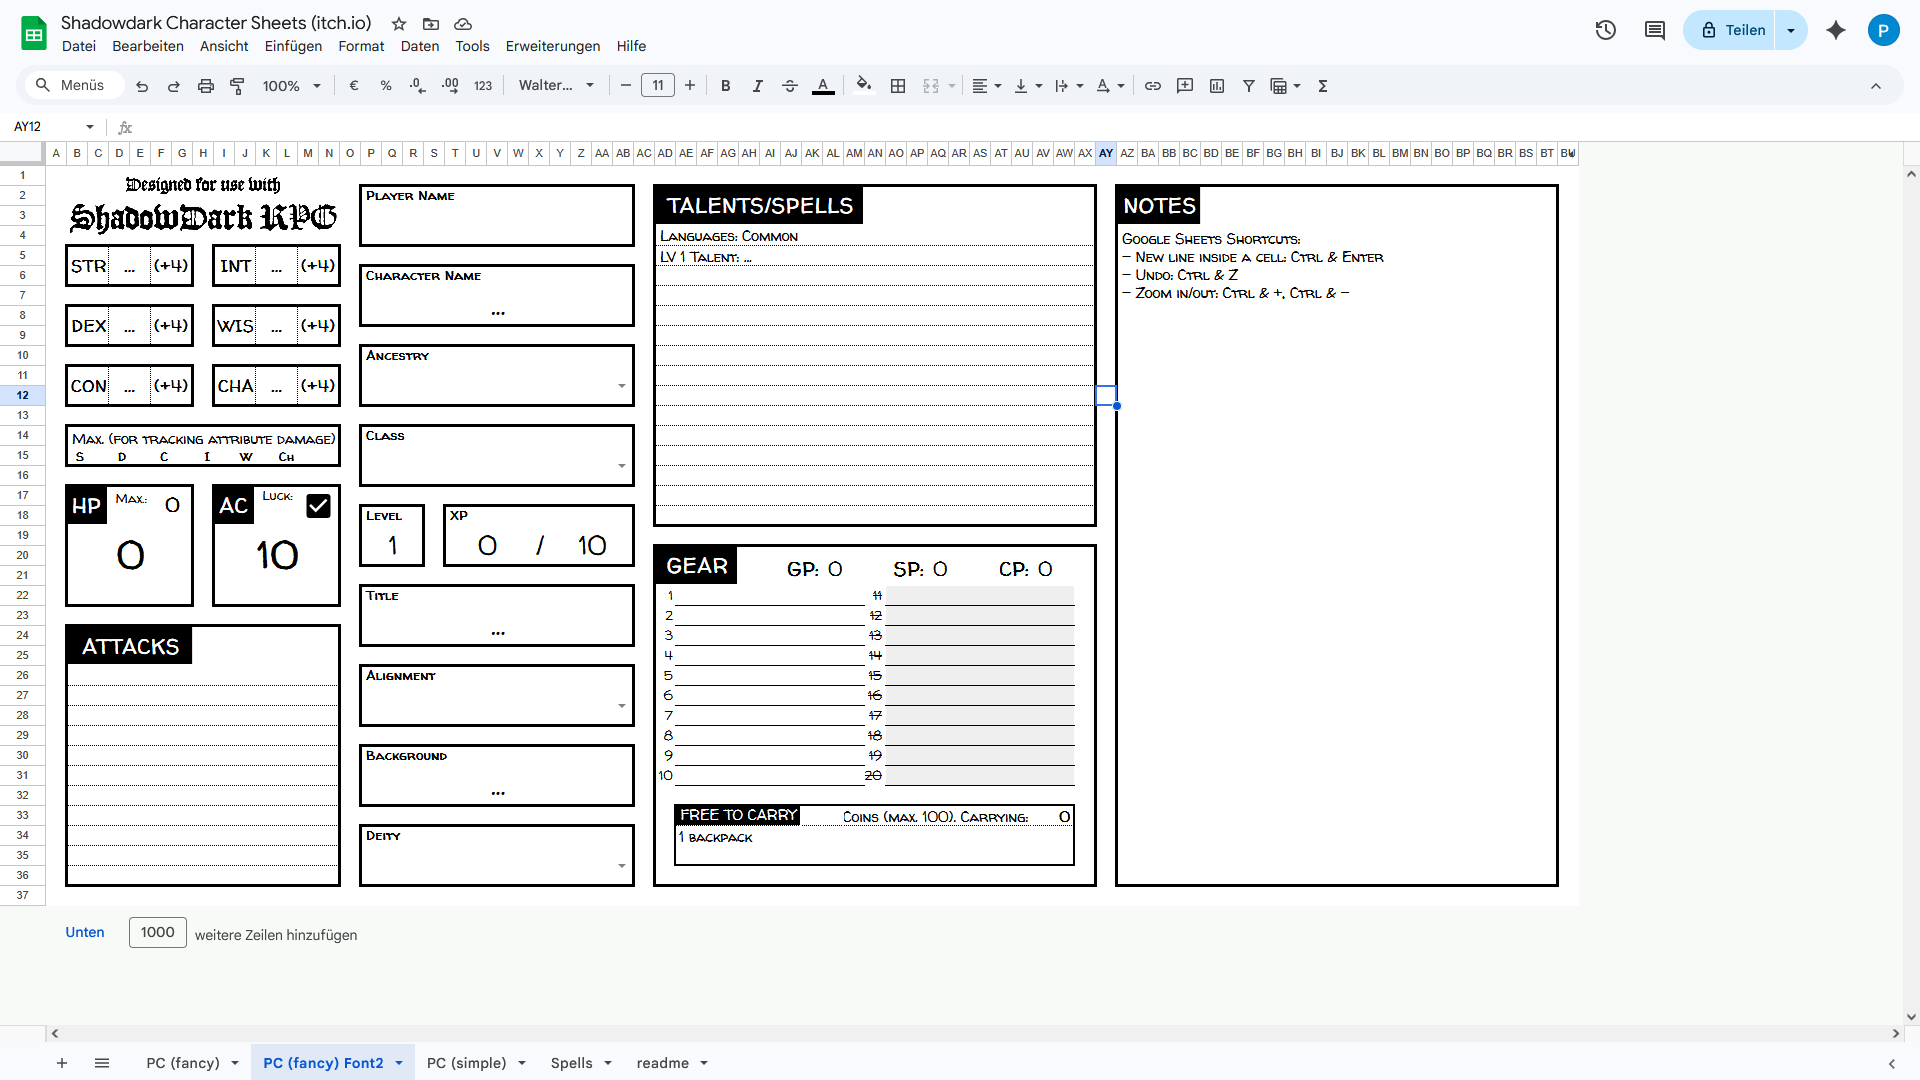Toggle strikethrough formatting
This screenshot has width=1920, height=1080.
point(789,86)
